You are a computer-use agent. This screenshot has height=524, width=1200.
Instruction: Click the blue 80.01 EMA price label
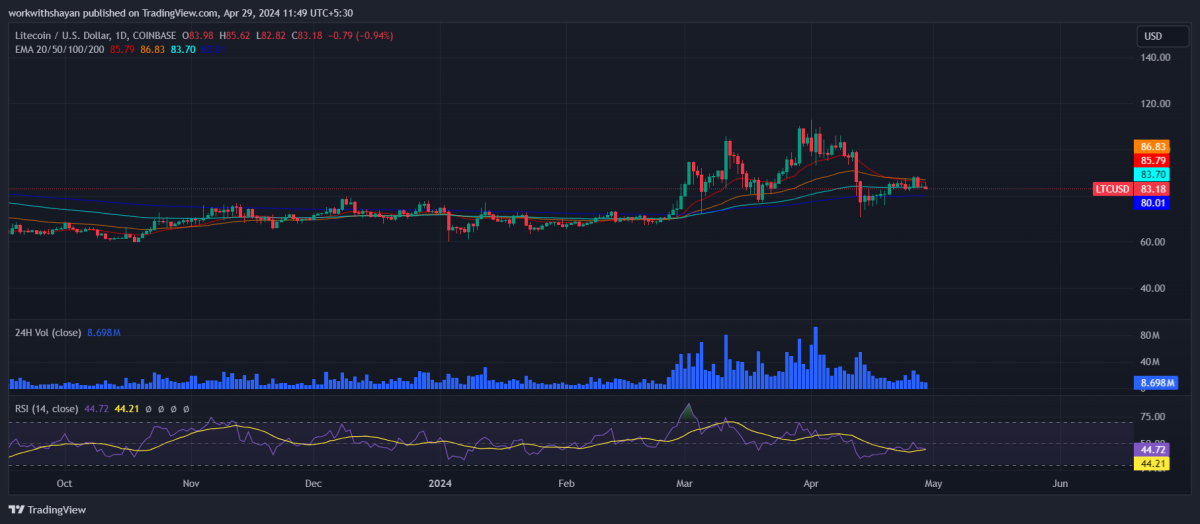[1153, 203]
